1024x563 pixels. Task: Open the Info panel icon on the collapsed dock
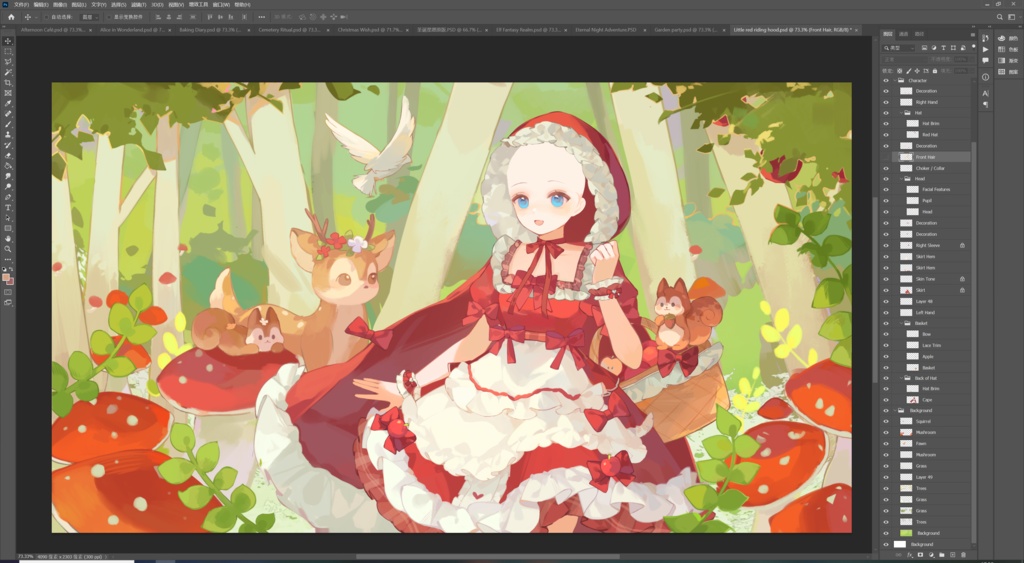pyautogui.click(x=985, y=77)
